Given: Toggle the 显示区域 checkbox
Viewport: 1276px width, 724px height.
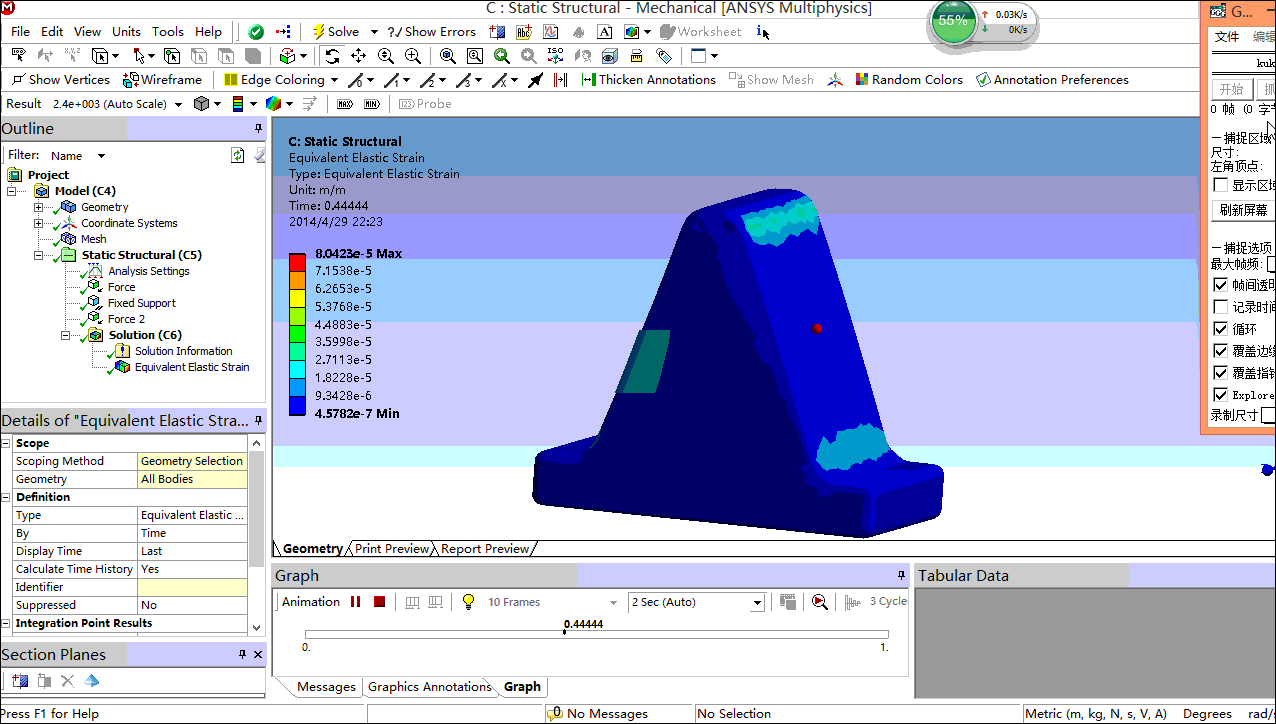Looking at the screenshot, I should click(x=1220, y=185).
